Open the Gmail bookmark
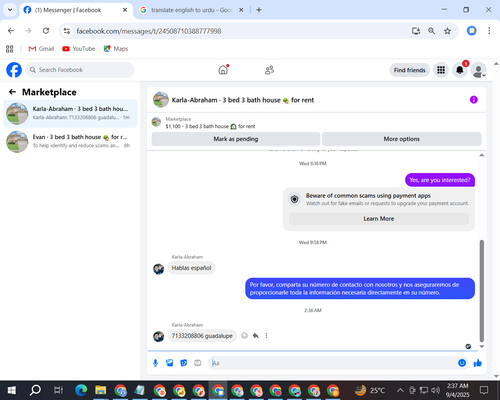The image size is (500, 400). point(41,49)
